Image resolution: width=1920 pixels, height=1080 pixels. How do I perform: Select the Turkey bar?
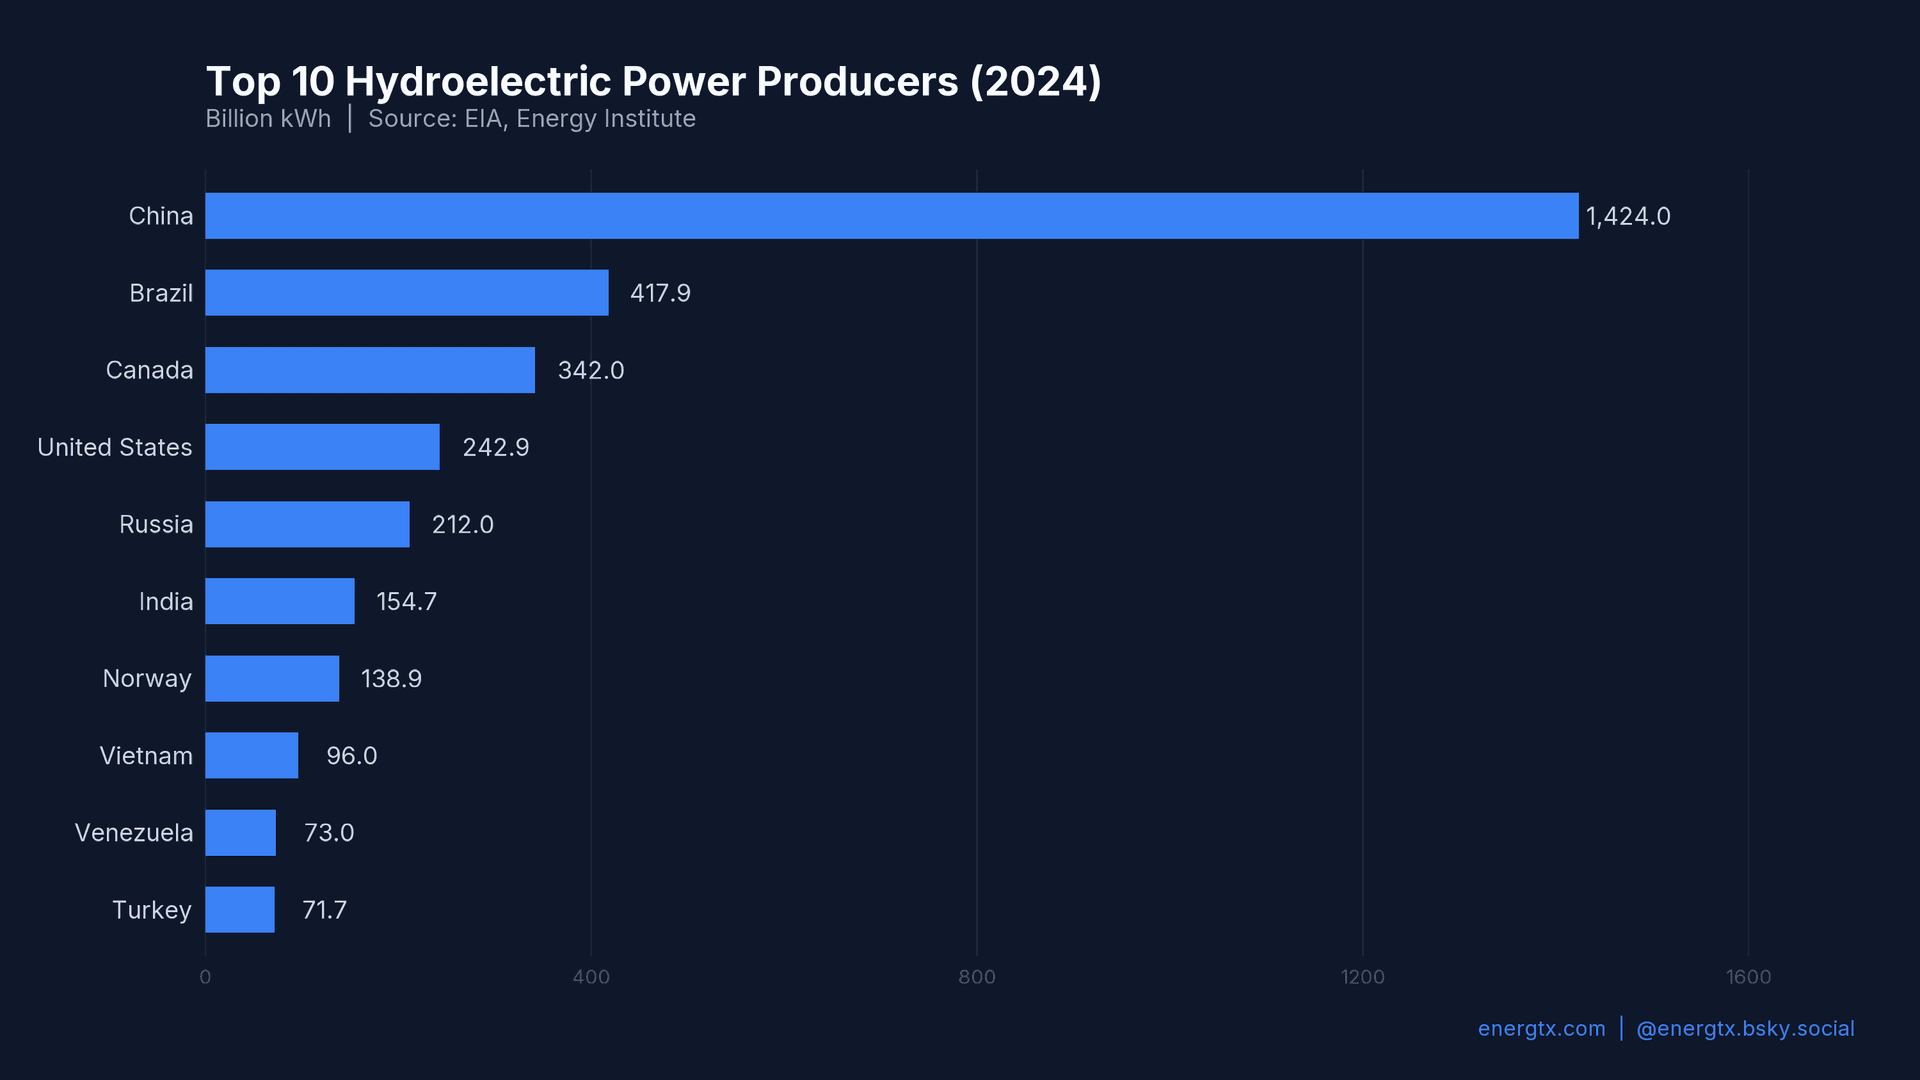[x=238, y=910]
